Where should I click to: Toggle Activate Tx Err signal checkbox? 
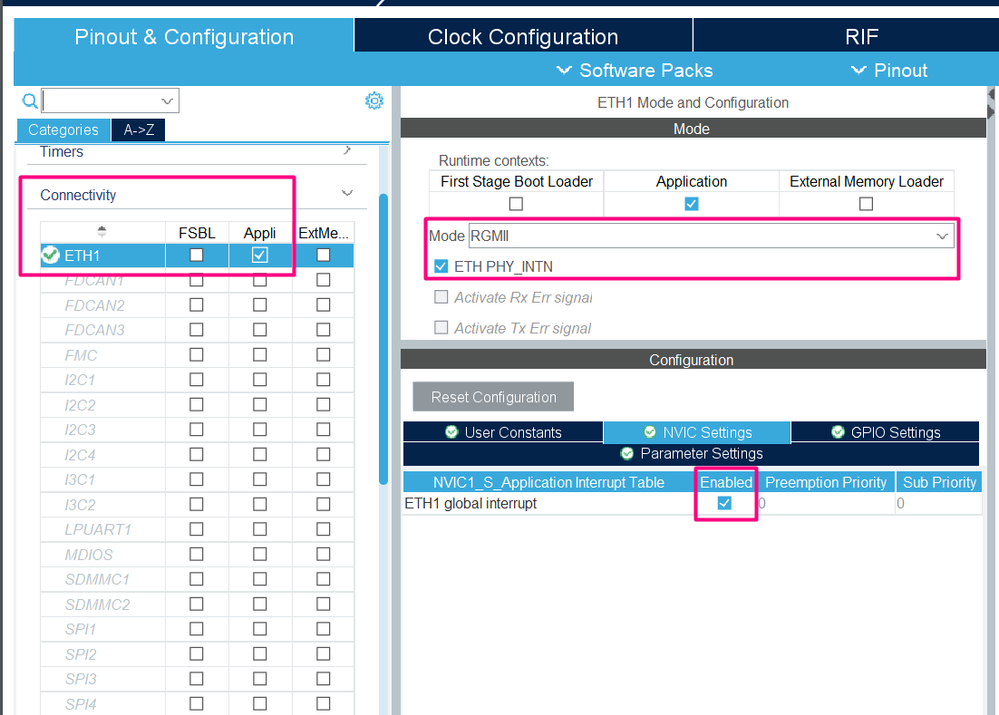click(441, 328)
